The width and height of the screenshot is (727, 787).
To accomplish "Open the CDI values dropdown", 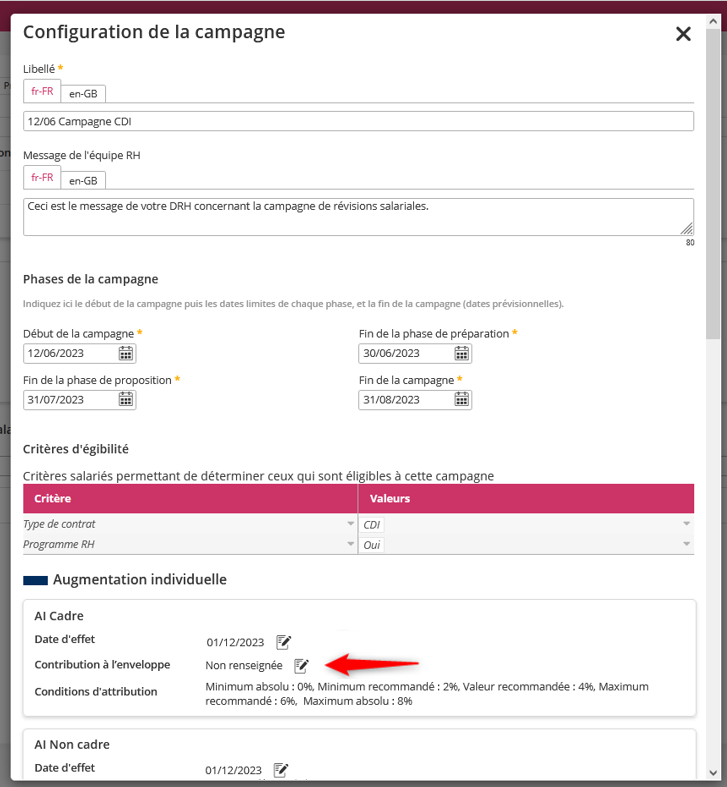I will pyautogui.click(x=686, y=524).
